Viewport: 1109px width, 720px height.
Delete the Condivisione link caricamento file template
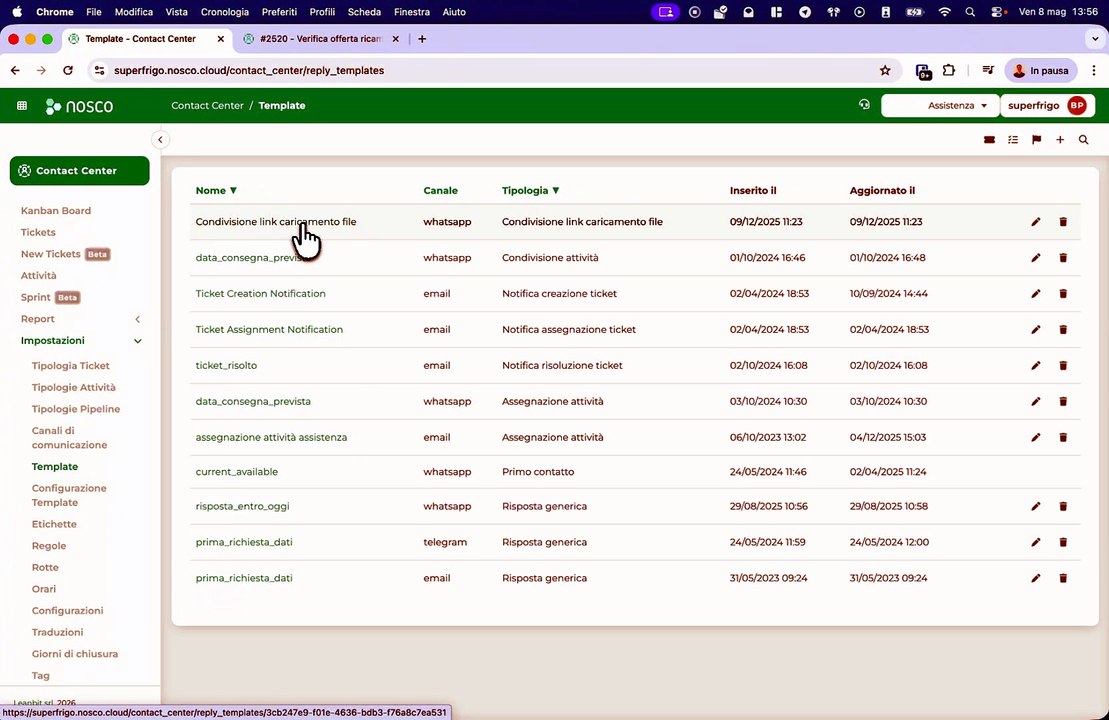1063,222
